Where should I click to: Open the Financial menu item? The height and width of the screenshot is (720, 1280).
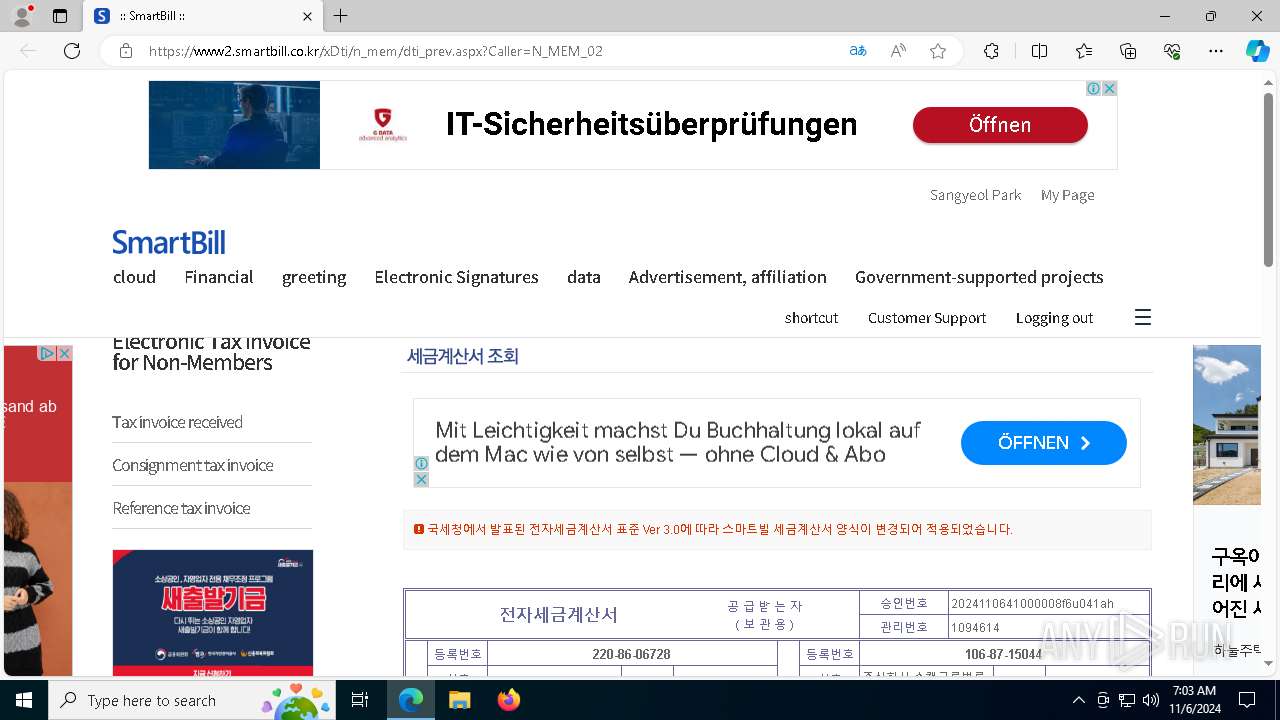tap(219, 277)
